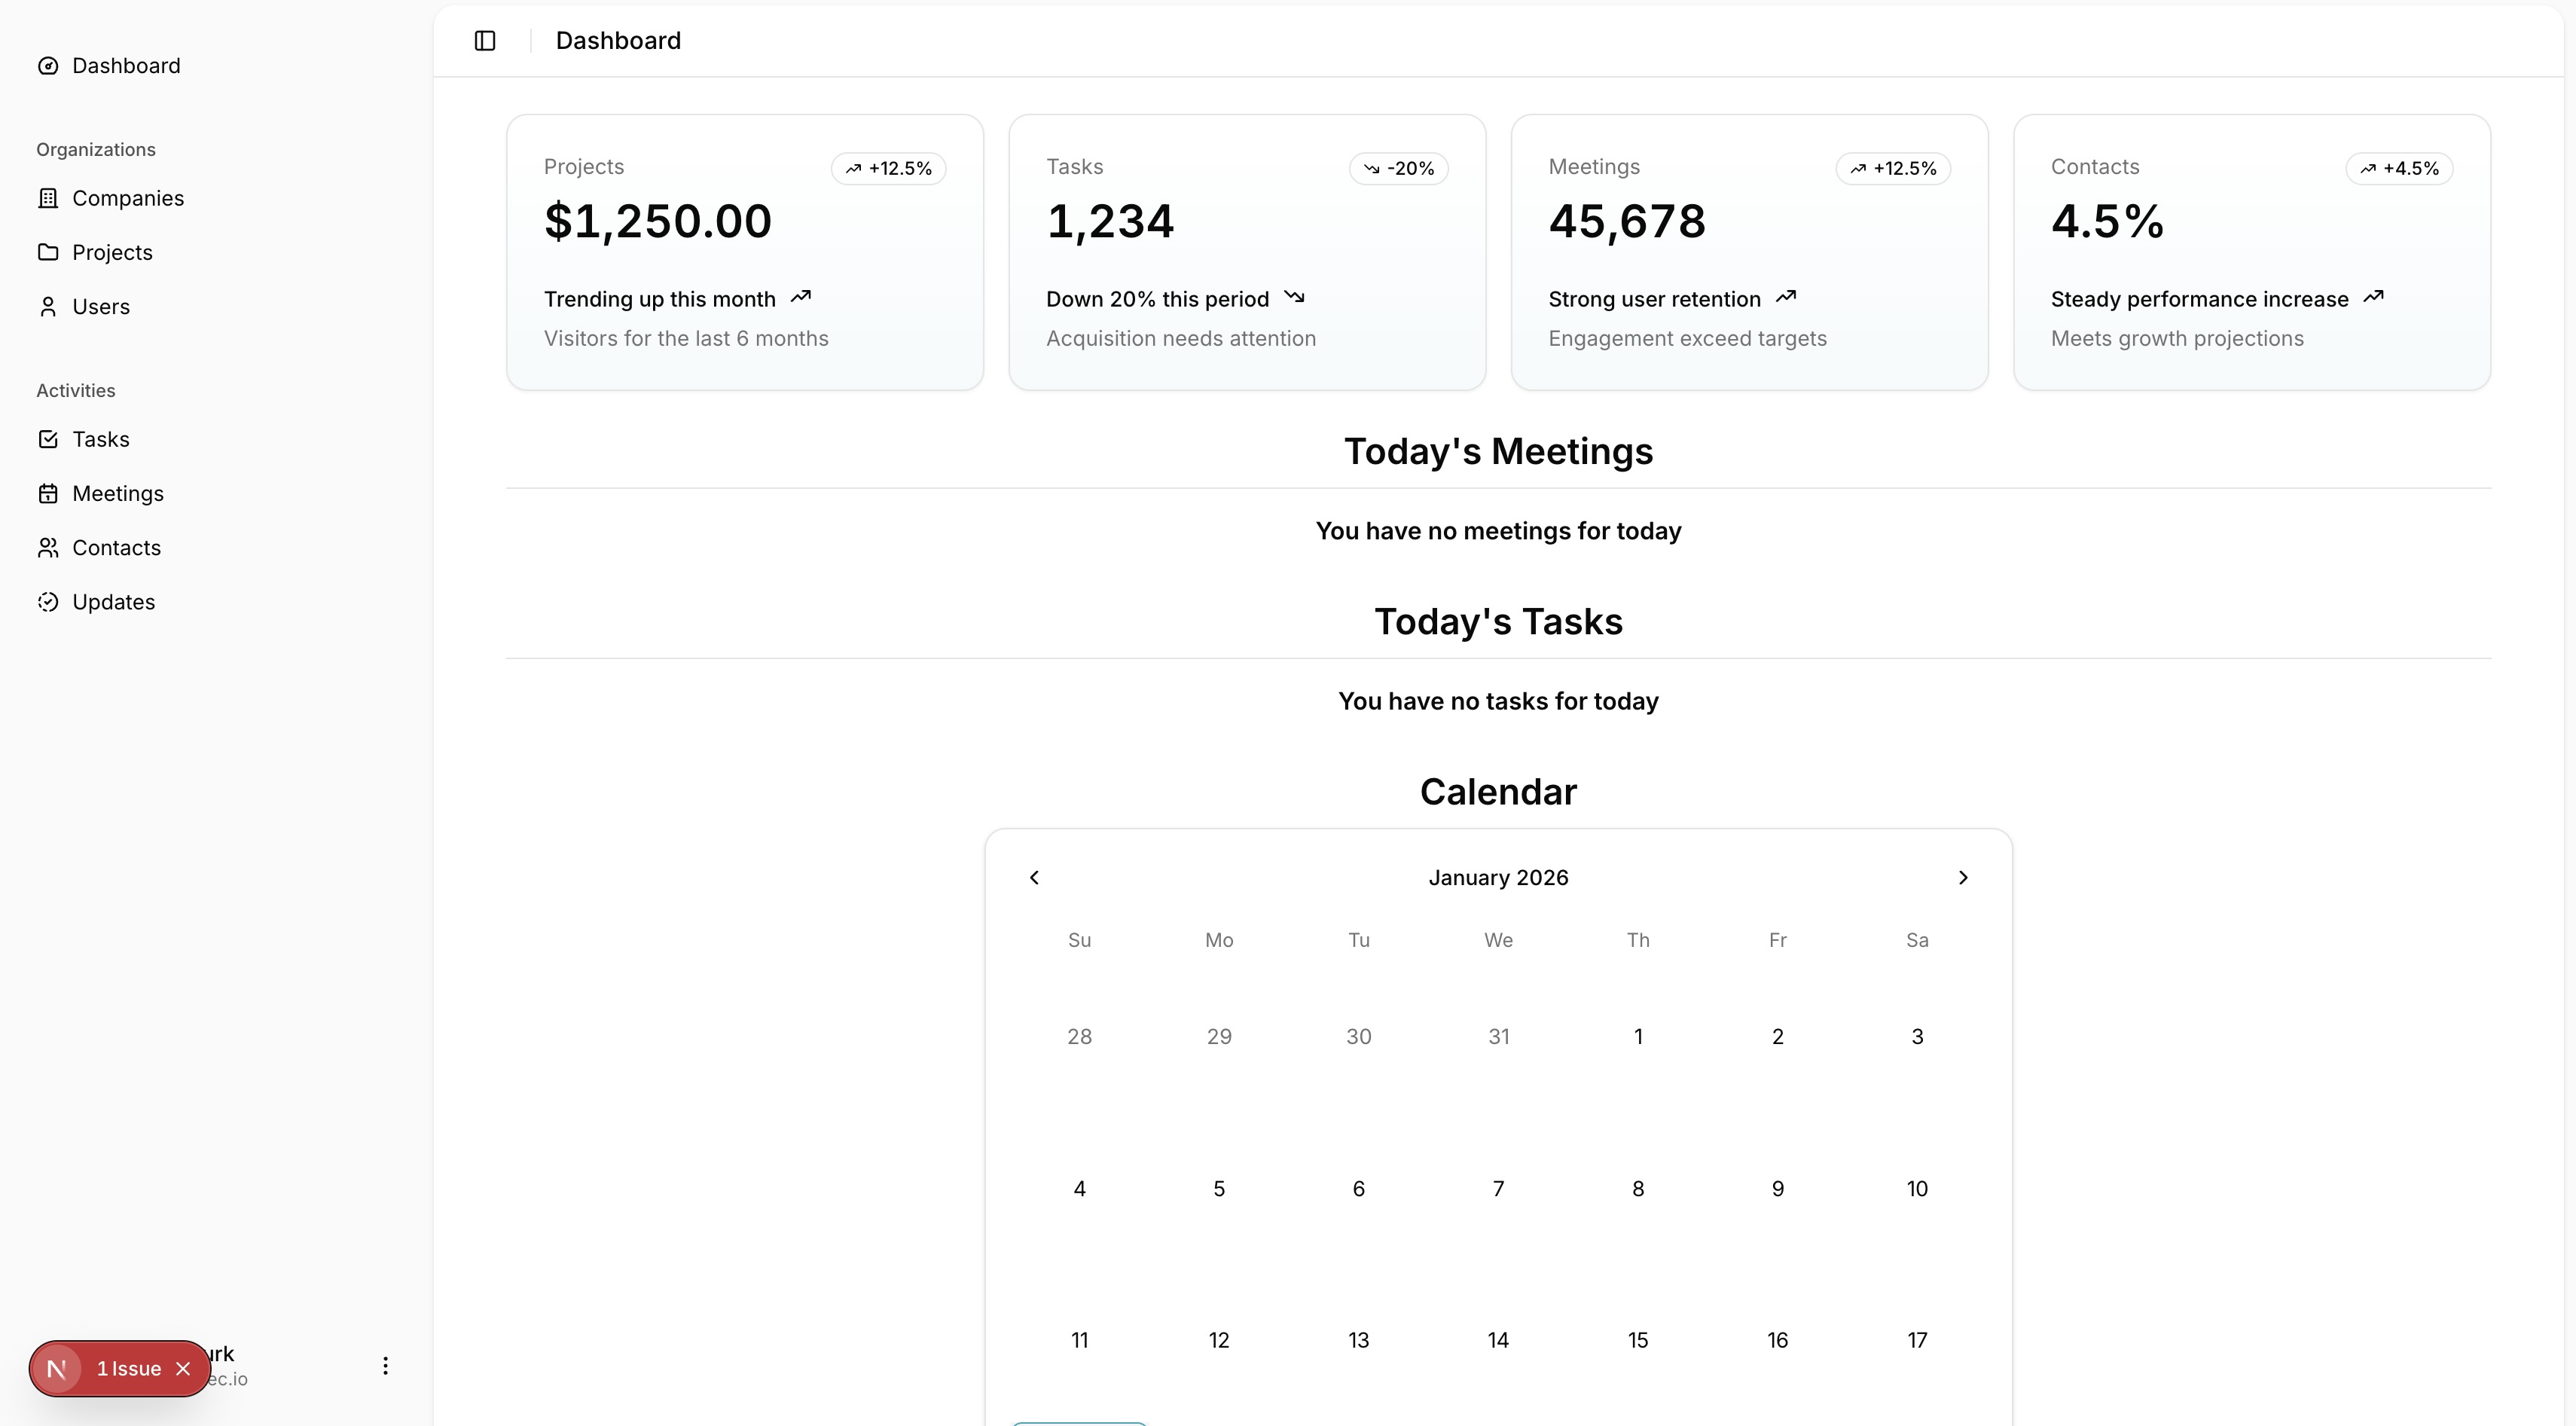Click the Contacts people icon

(48, 548)
